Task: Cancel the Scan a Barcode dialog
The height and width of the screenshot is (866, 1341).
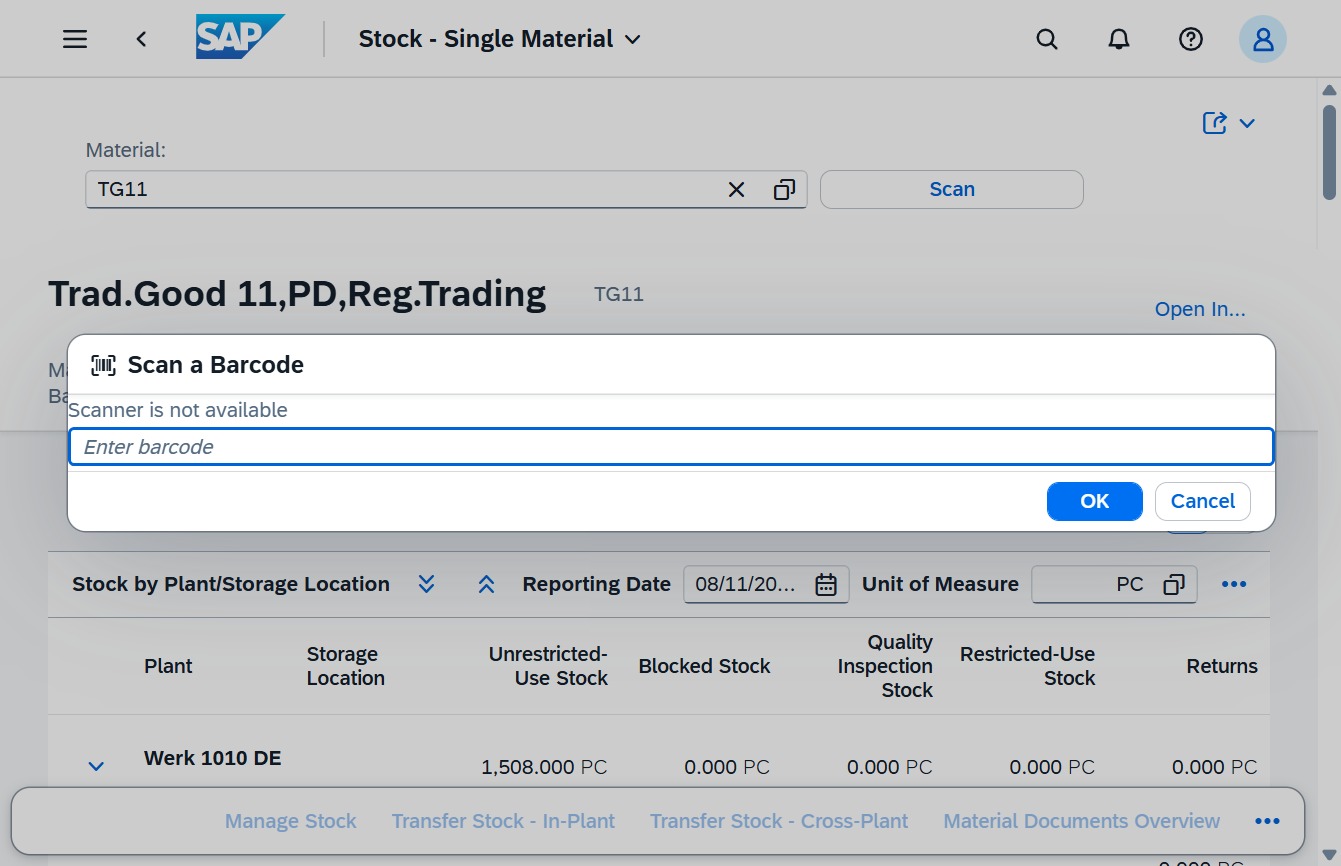Action: click(1203, 501)
